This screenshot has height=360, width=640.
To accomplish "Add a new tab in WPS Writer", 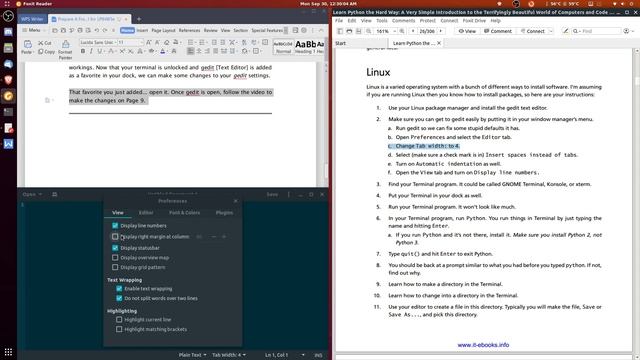I will (139, 19).
